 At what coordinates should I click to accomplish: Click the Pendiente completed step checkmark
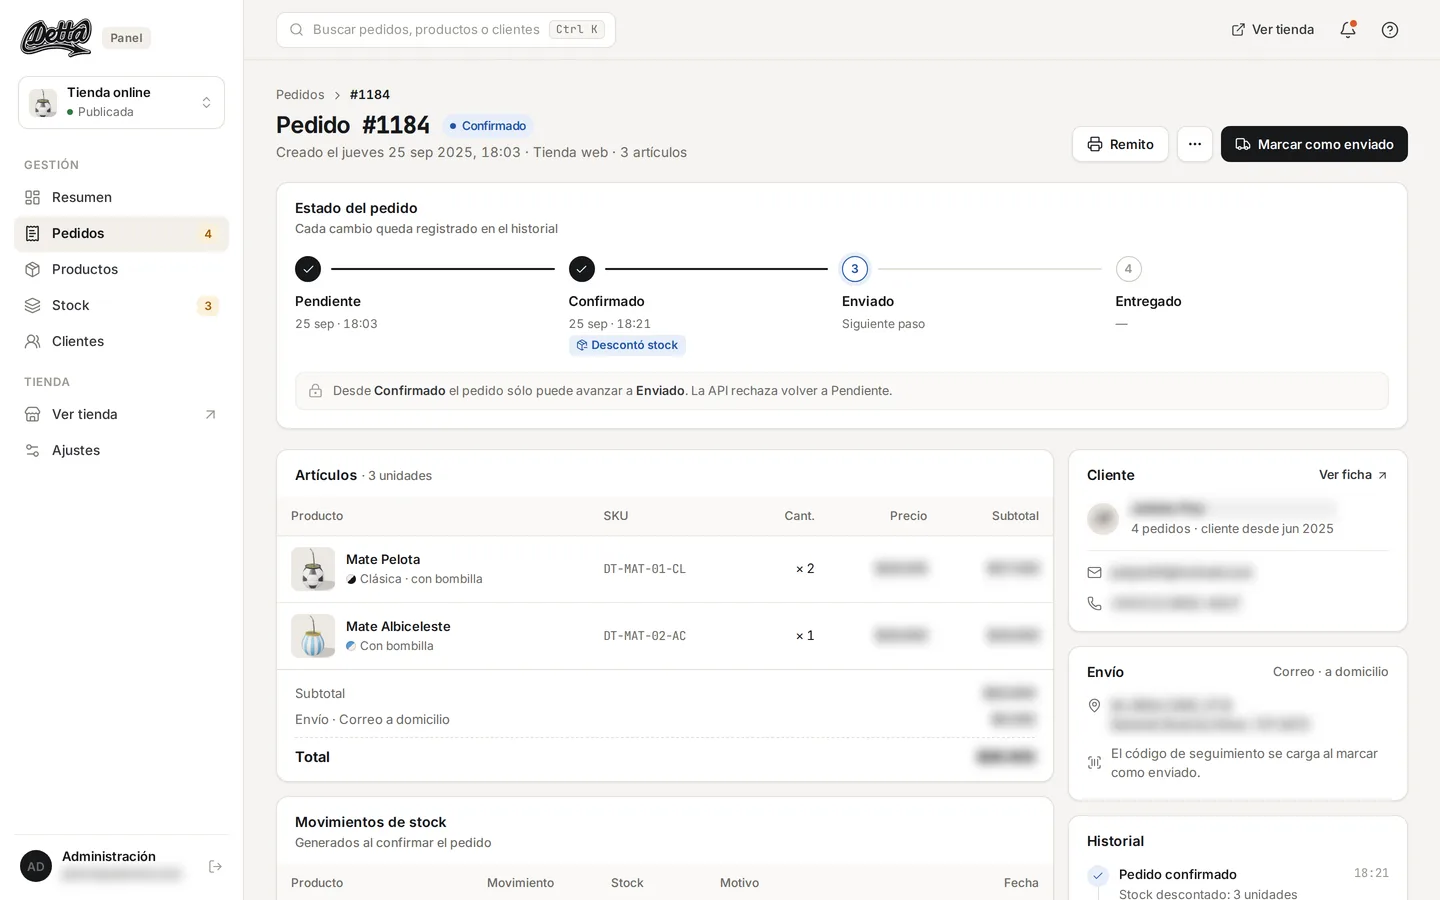[x=308, y=269]
